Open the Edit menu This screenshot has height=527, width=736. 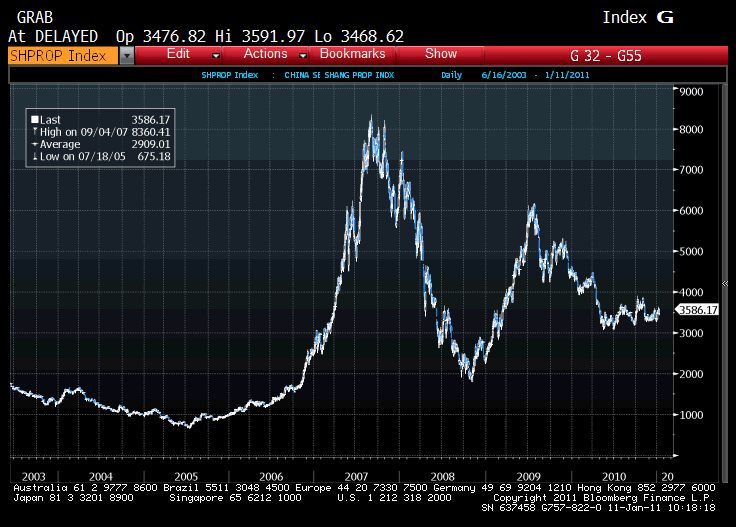178,54
